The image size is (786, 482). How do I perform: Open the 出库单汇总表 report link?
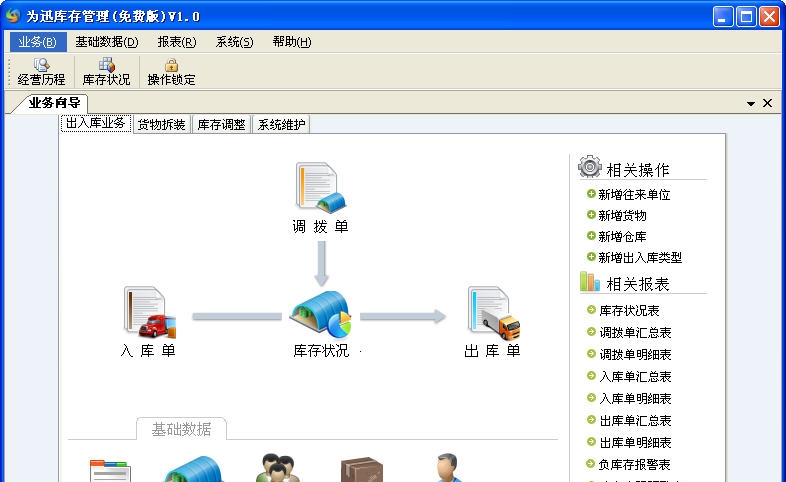[x=635, y=421]
